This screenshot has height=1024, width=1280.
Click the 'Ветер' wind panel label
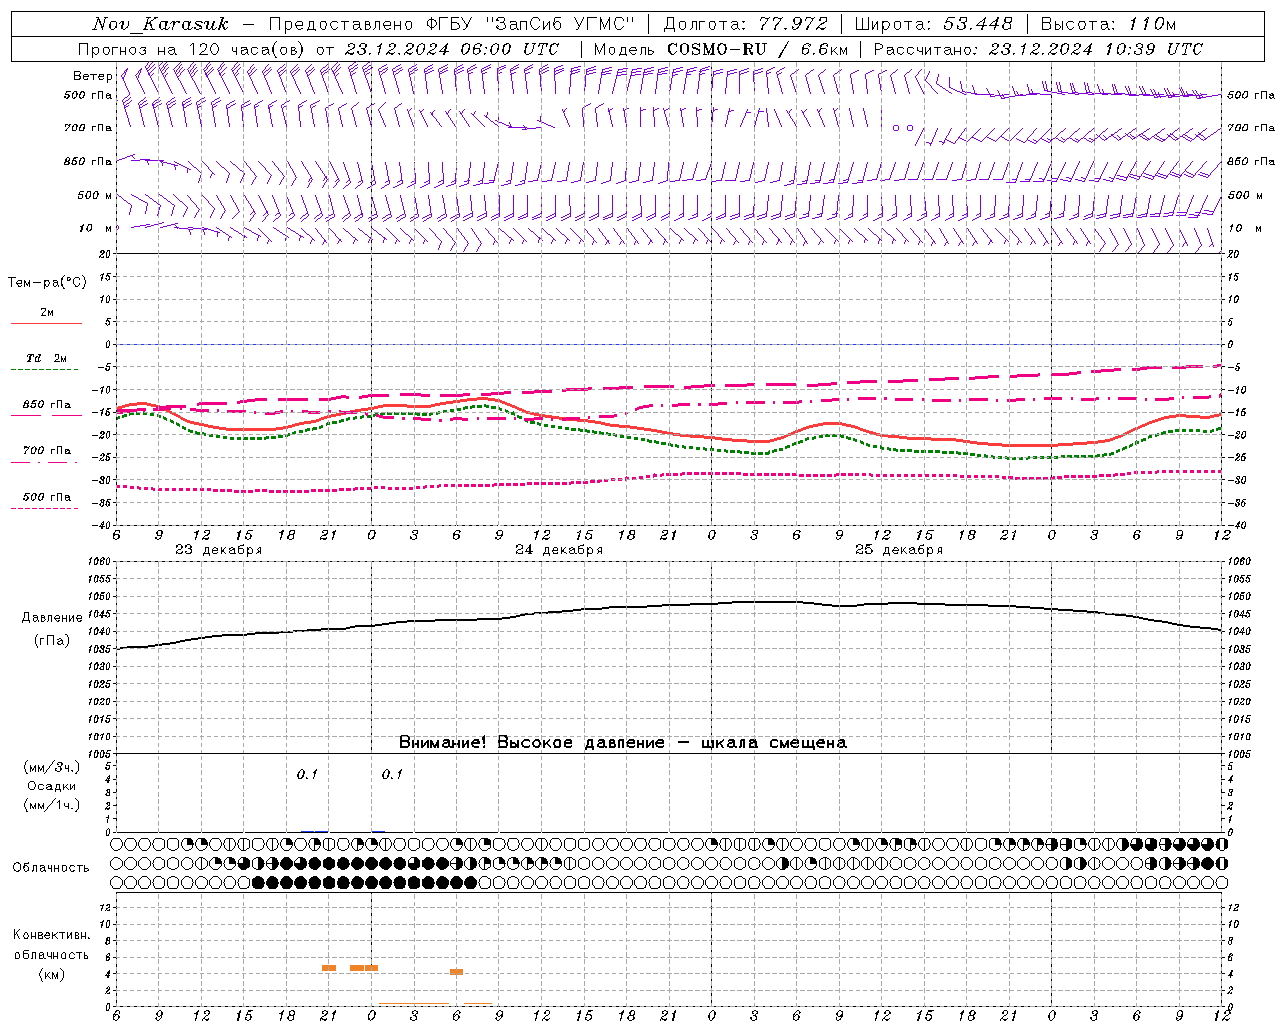click(92, 76)
